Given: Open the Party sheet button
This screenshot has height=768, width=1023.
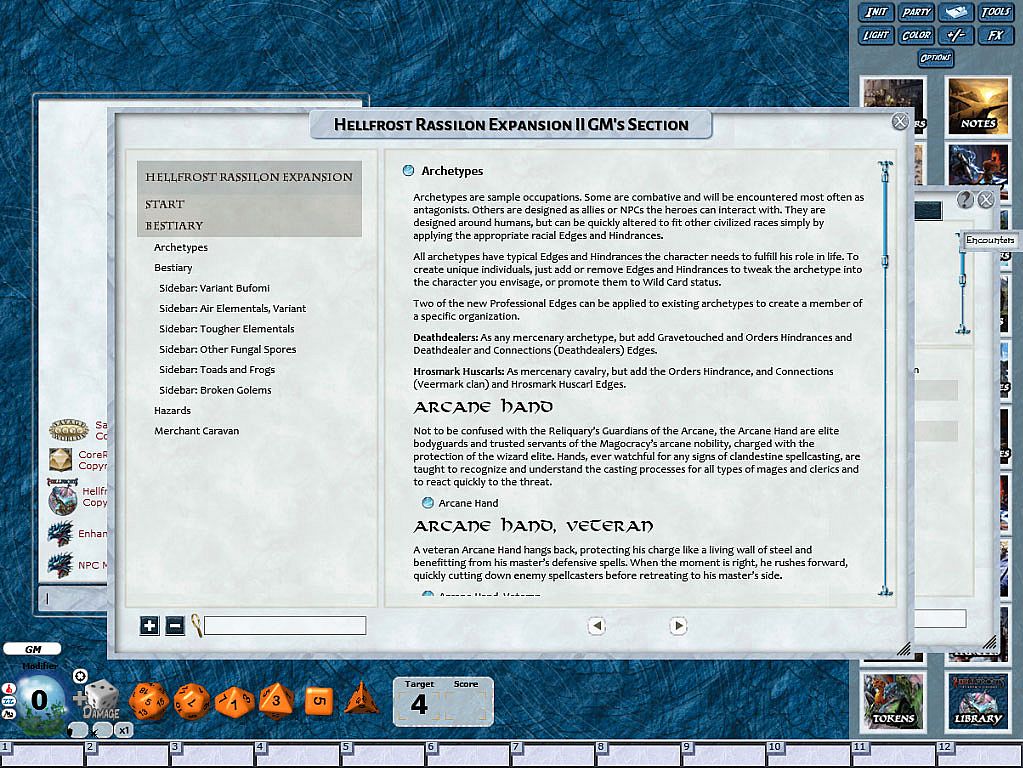Looking at the screenshot, I should click(x=916, y=12).
